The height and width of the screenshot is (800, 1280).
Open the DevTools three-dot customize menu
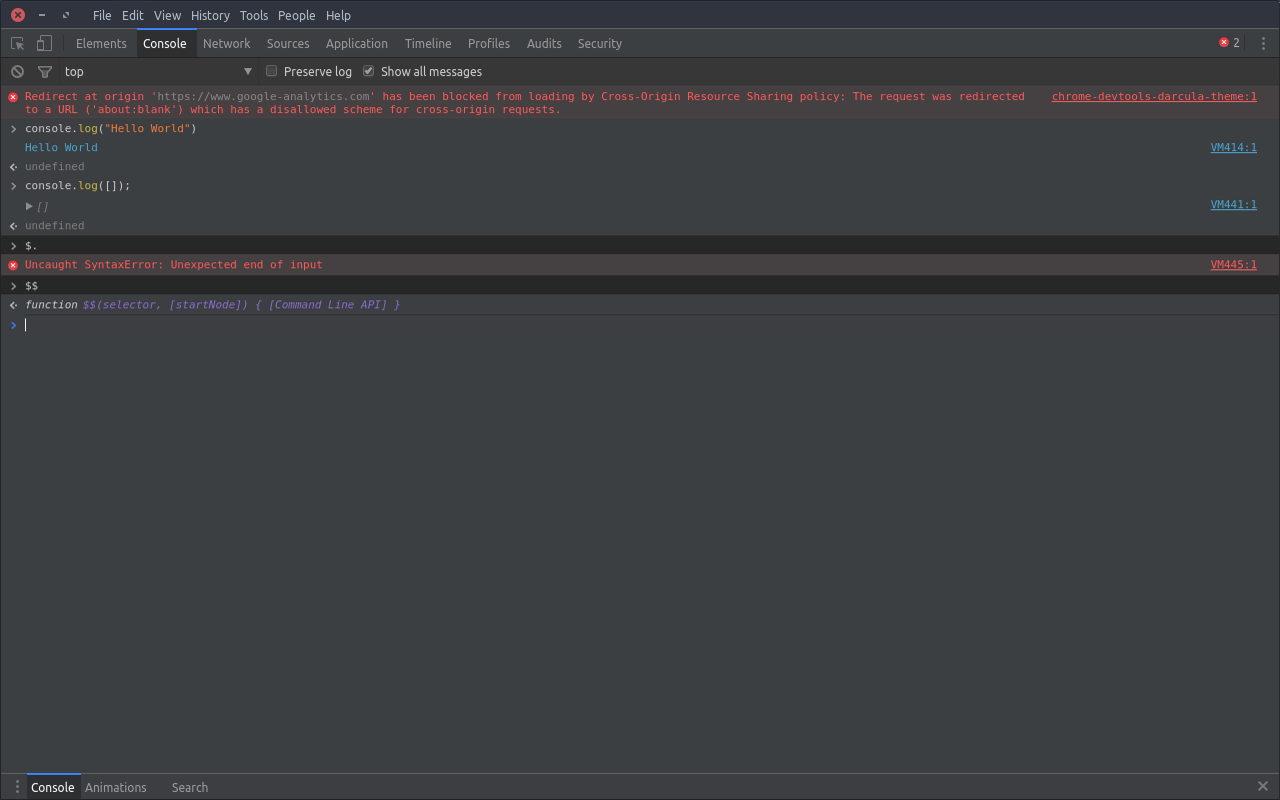coord(1263,43)
